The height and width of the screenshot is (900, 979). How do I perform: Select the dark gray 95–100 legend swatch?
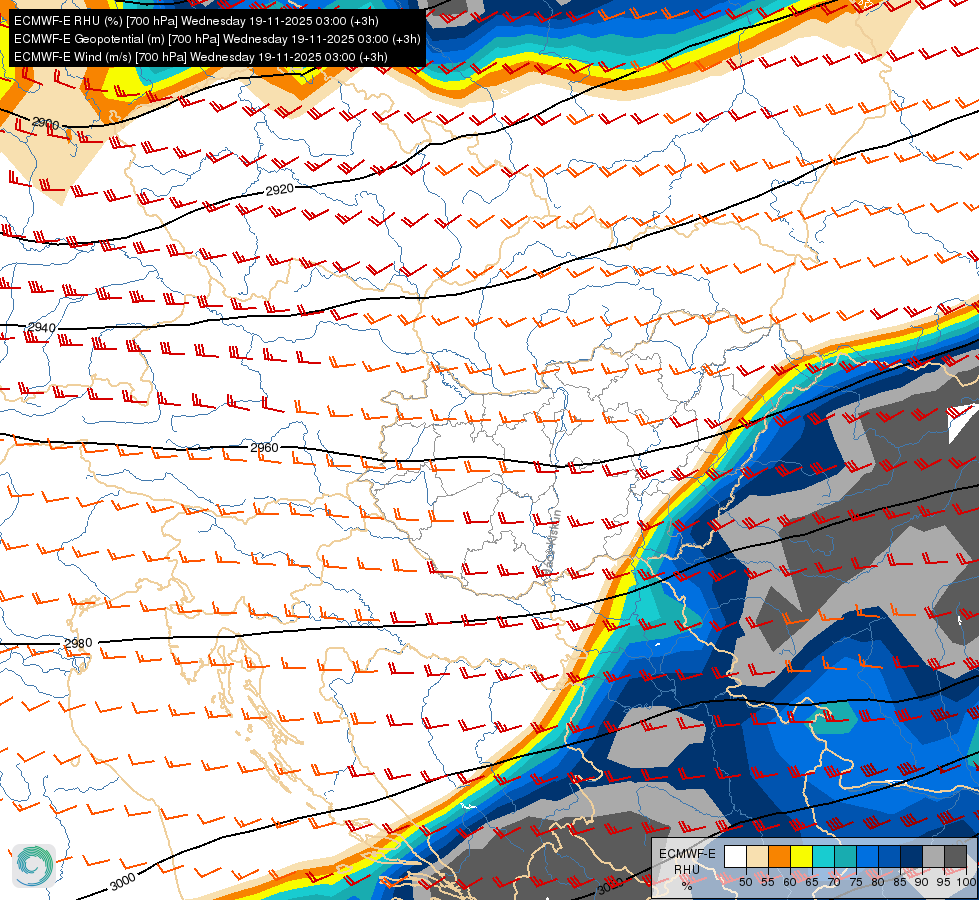click(955, 856)
